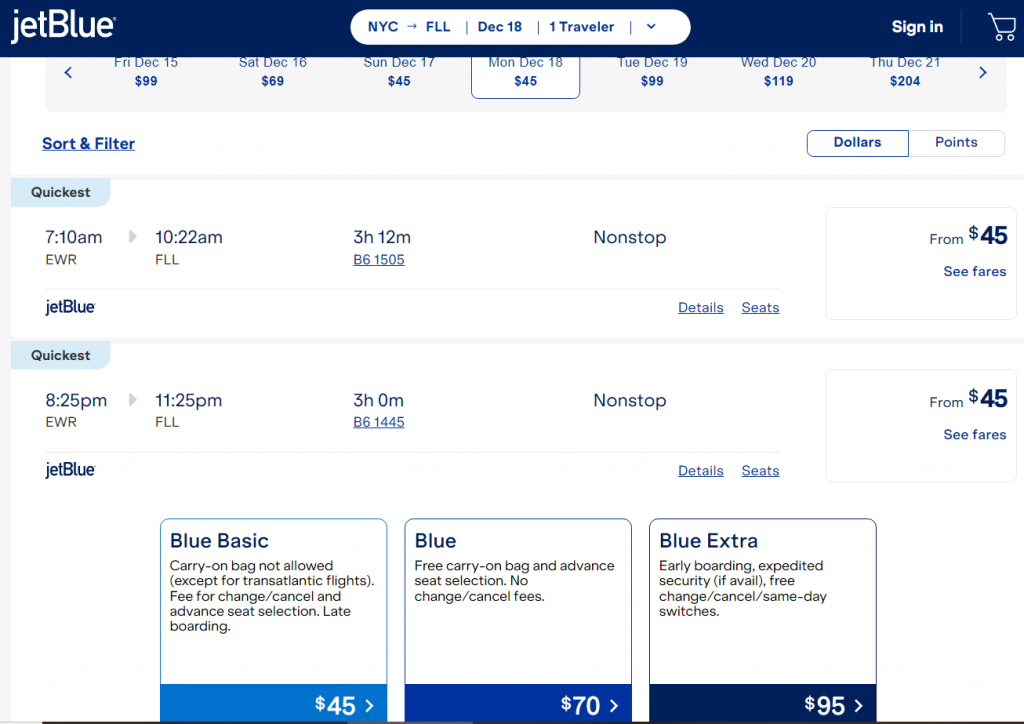Screen dimensions: 1024x724
Task: Click Sign in at the top right
Action: coord(917,27)
